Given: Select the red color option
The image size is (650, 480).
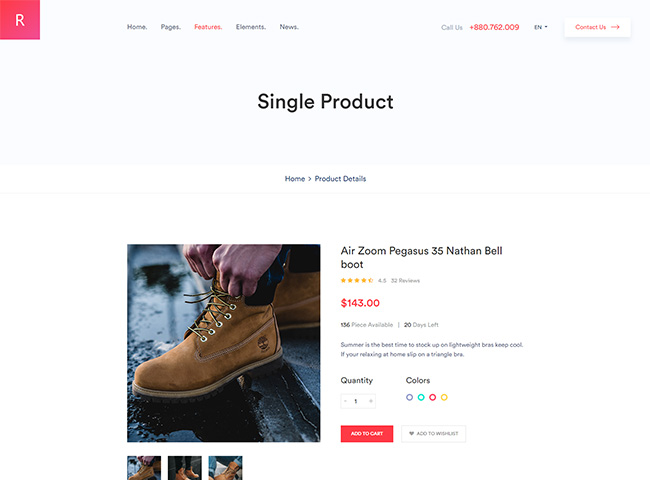Looking at the screenshot, I should point(432,397).
